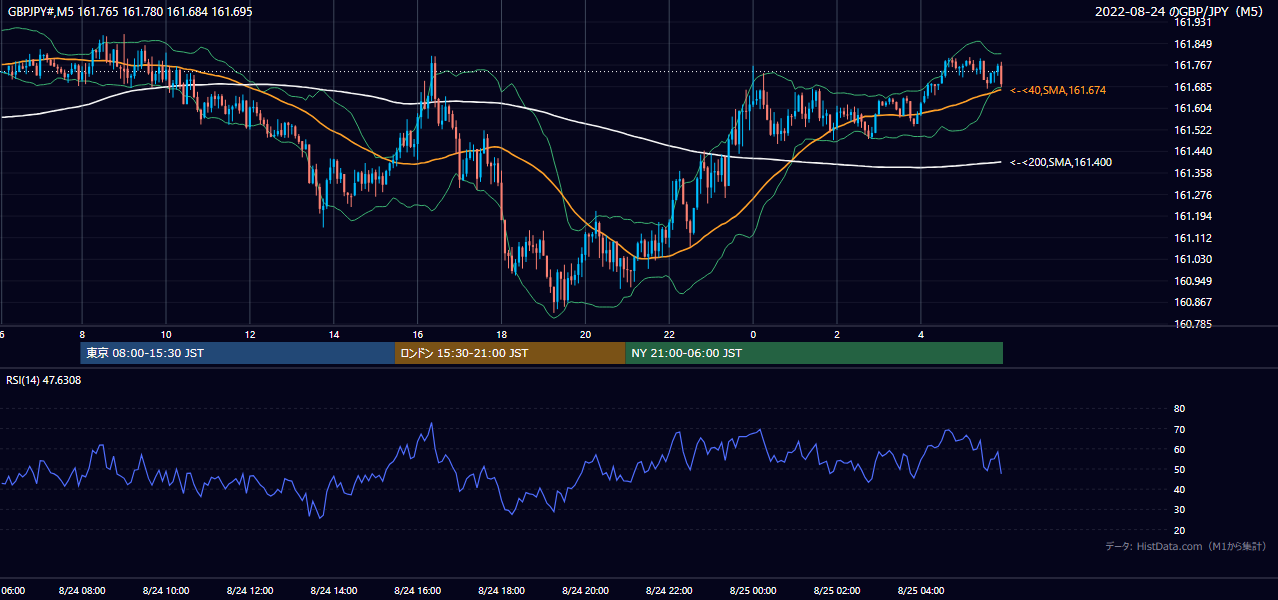Click the HistData.com data source credit
The width and height of the screenshot is (1278, 600).
1186,546
